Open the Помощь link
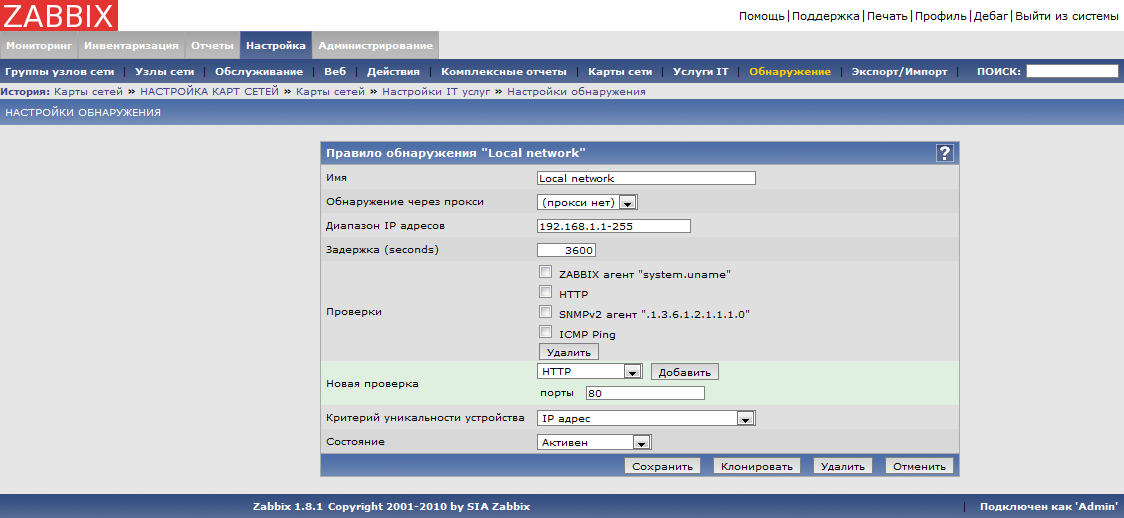The height and width of the screenshot is (518, 1124). click(762, 16)
